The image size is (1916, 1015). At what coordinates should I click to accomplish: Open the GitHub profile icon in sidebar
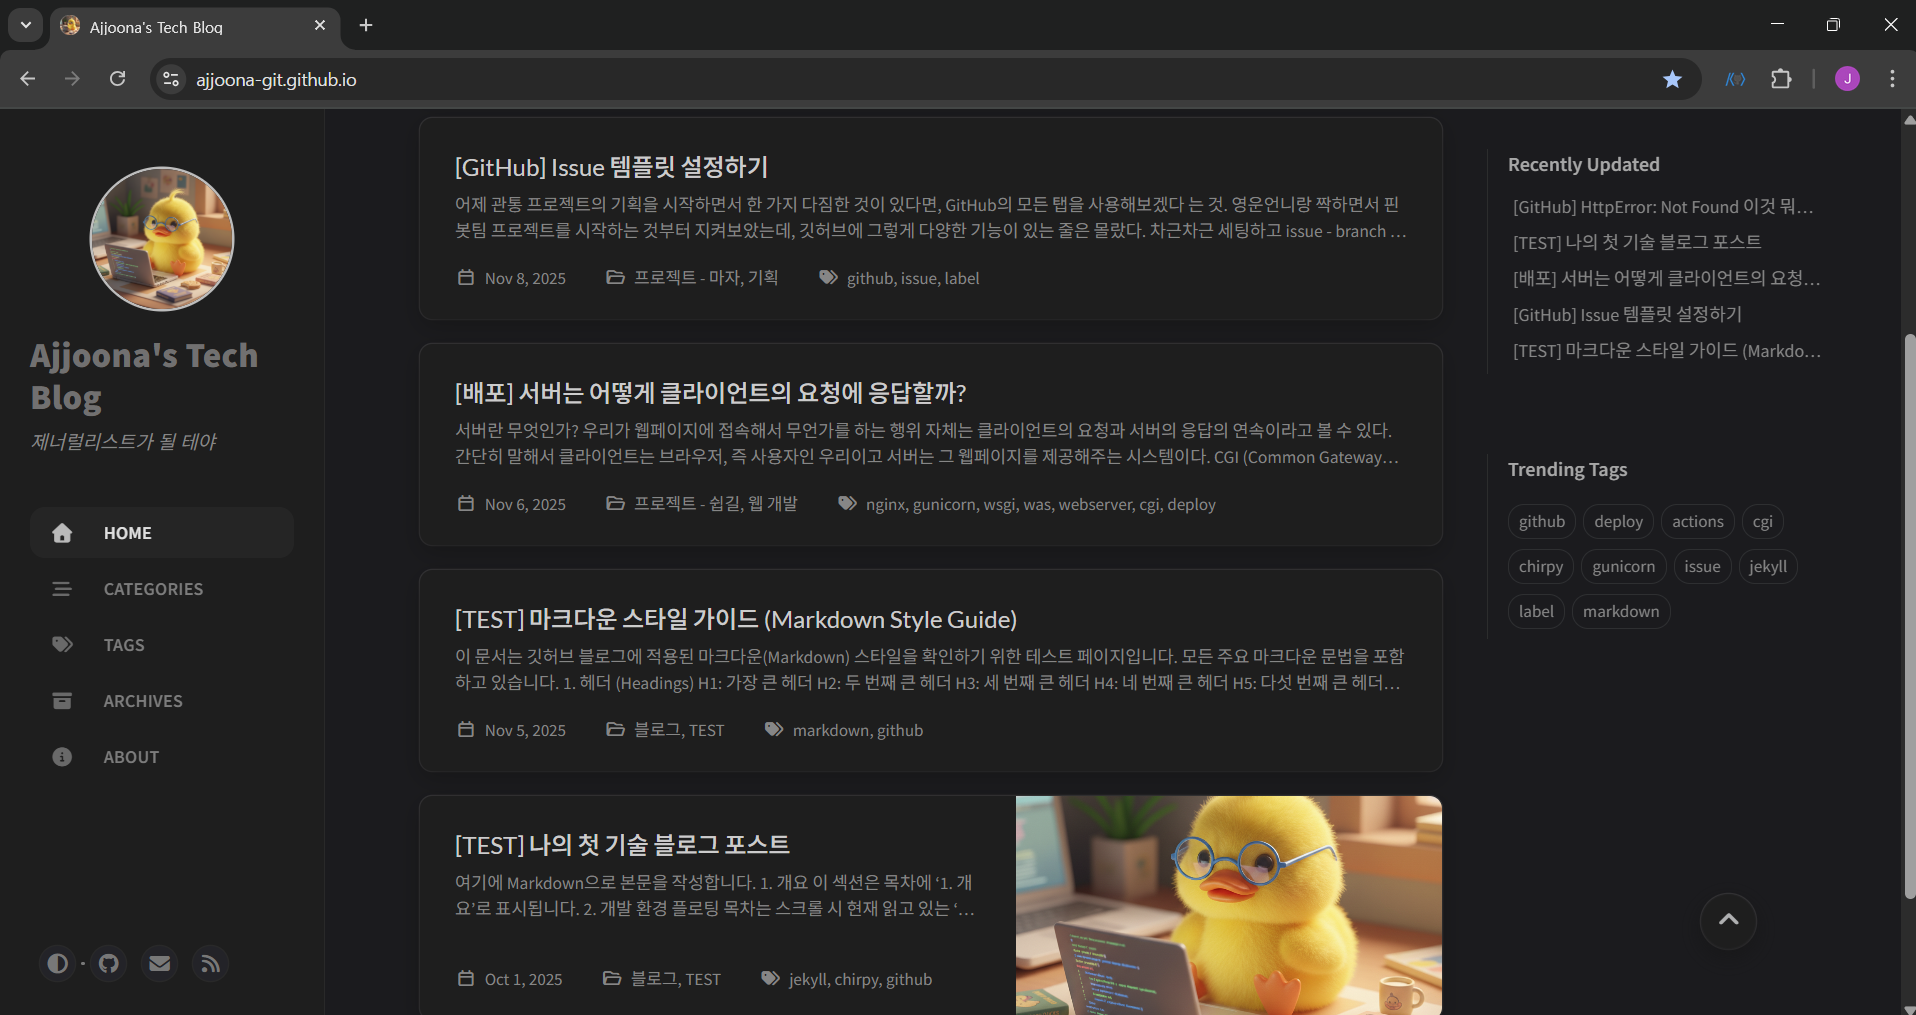[x=109, y=963]
